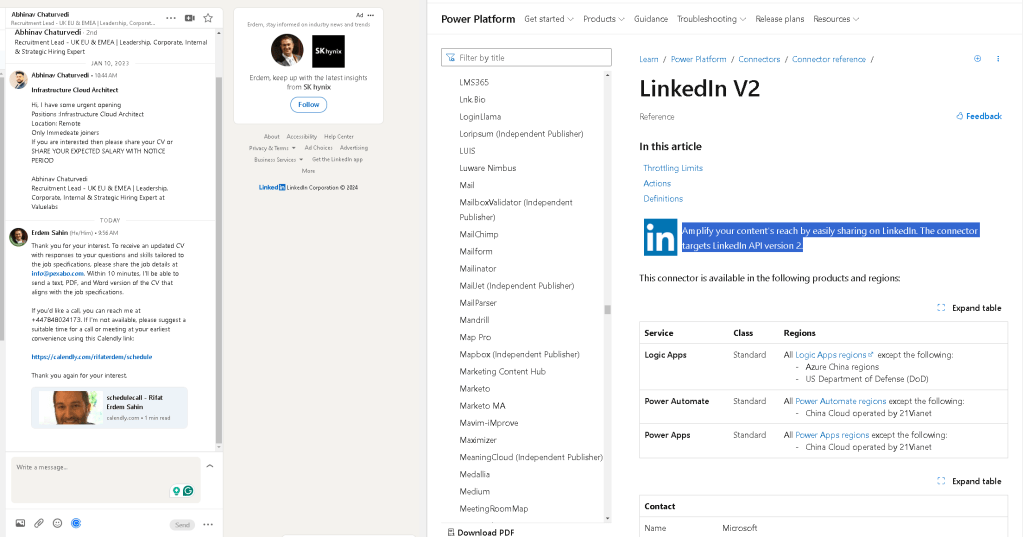The width and height of the screenshot is (1023, 537).
Task: Open the article more actions vertical dots
Action: [998, 59]
